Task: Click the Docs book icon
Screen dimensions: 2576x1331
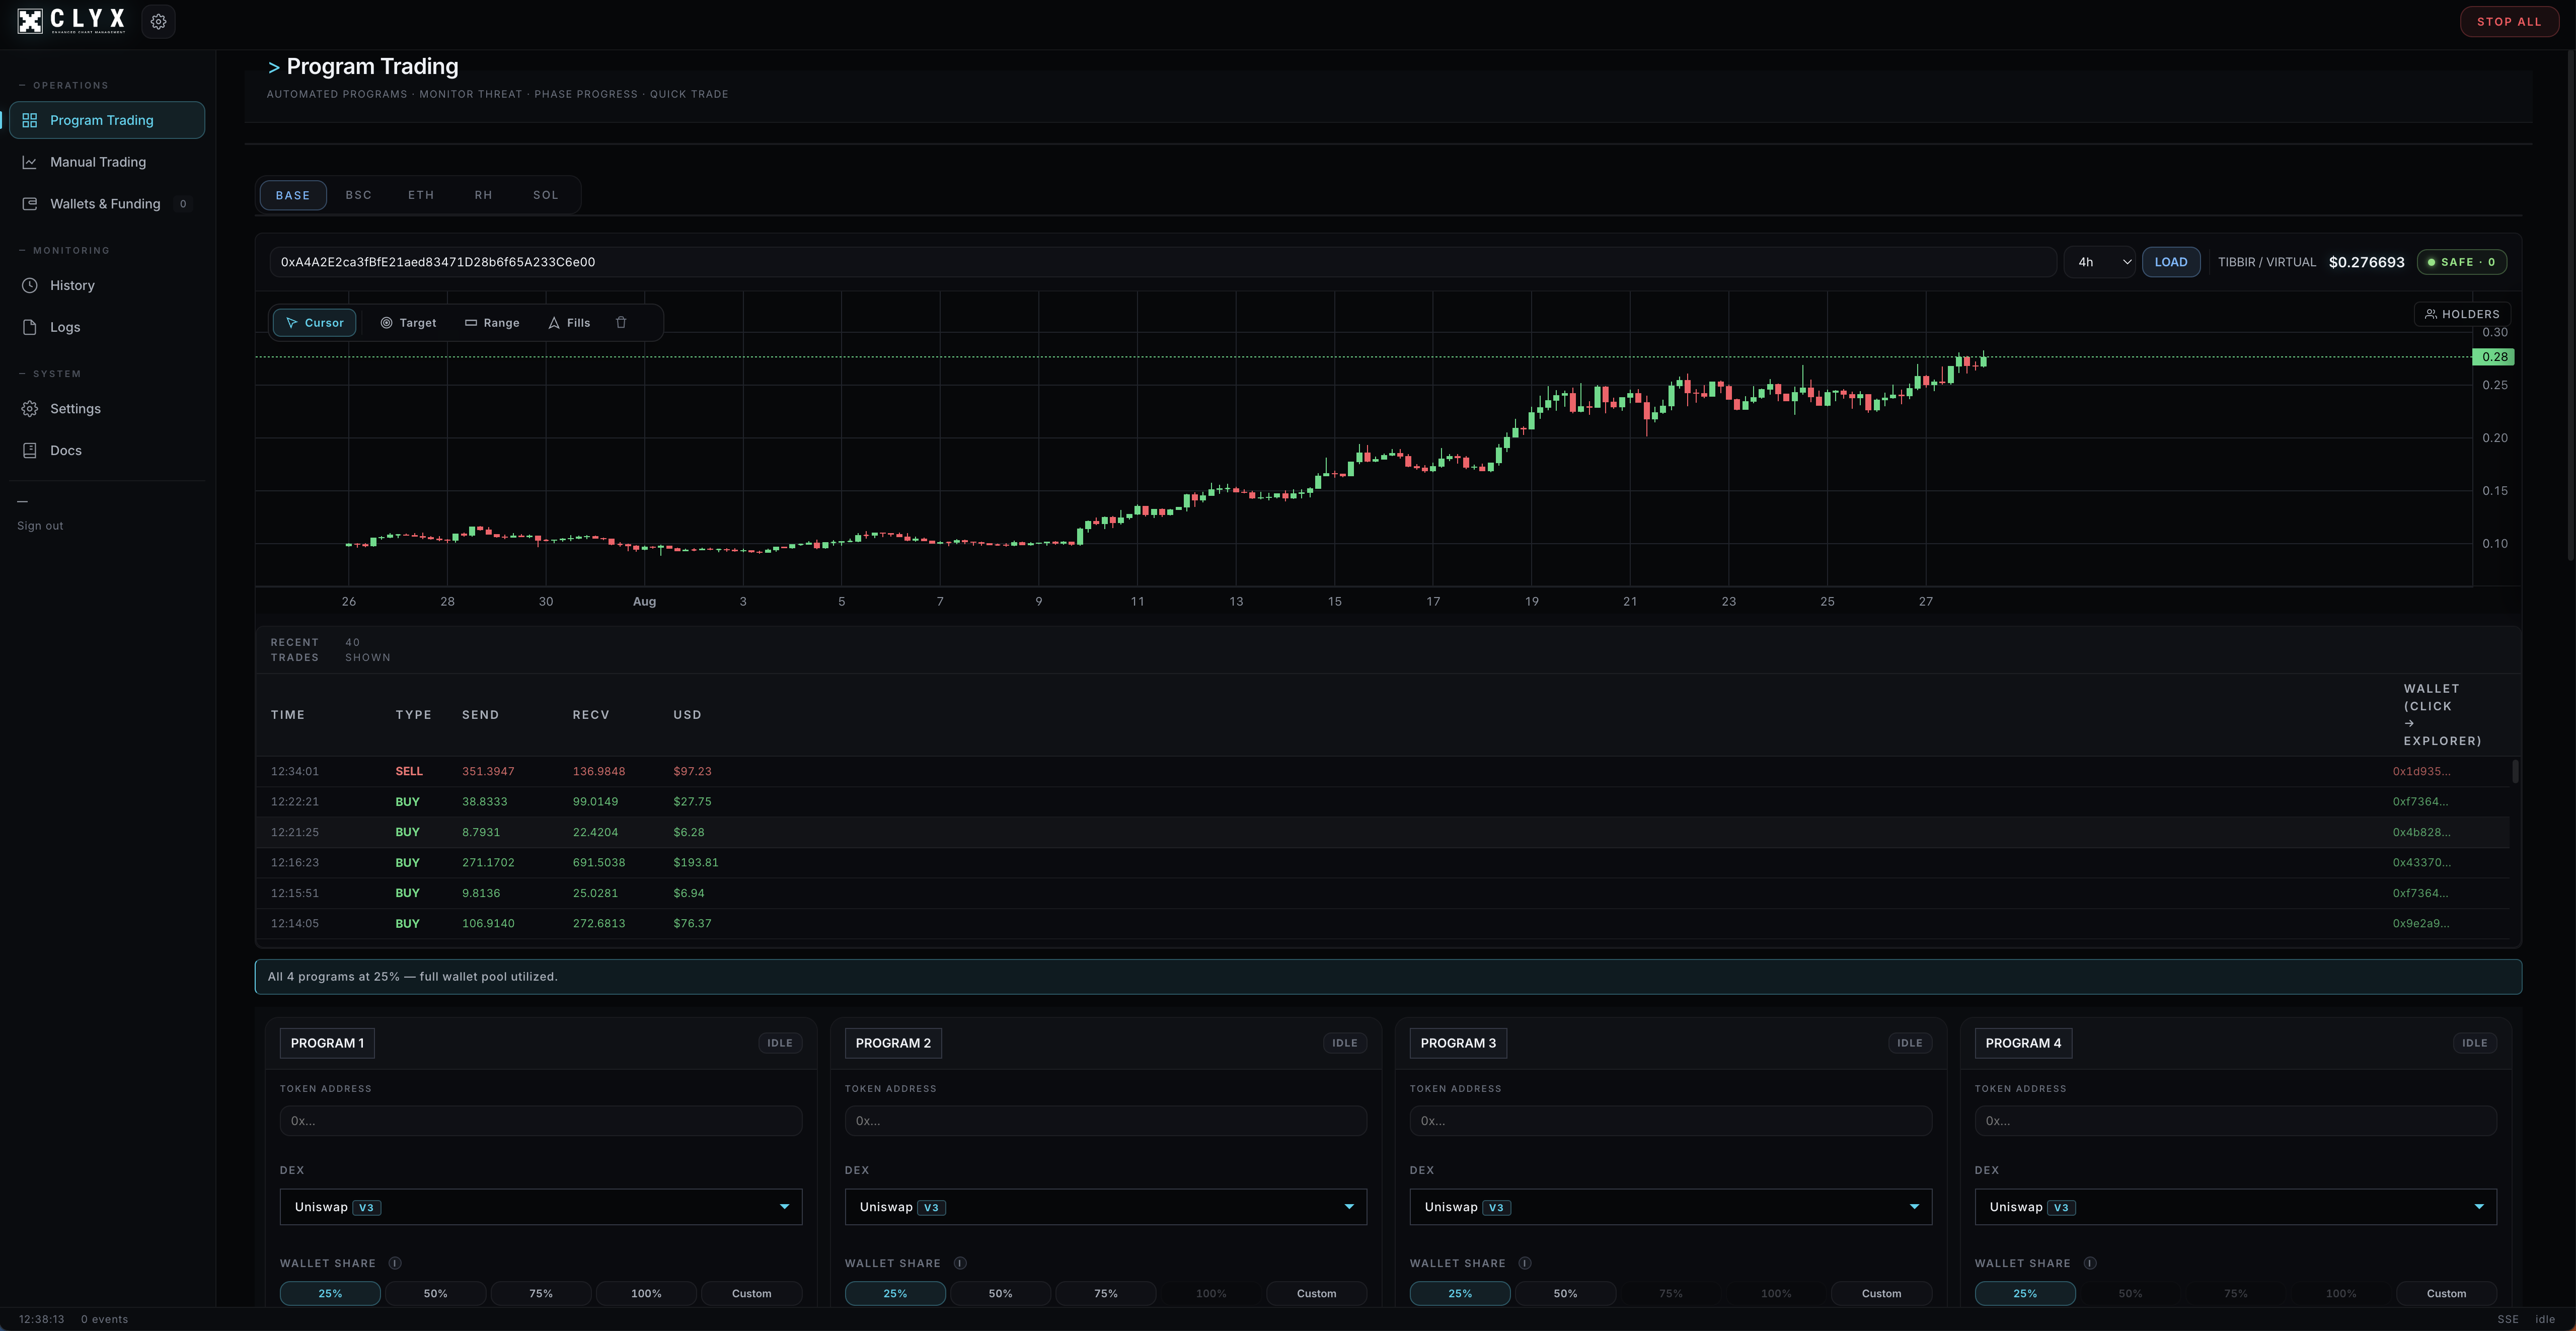Action: coord(30,451)
